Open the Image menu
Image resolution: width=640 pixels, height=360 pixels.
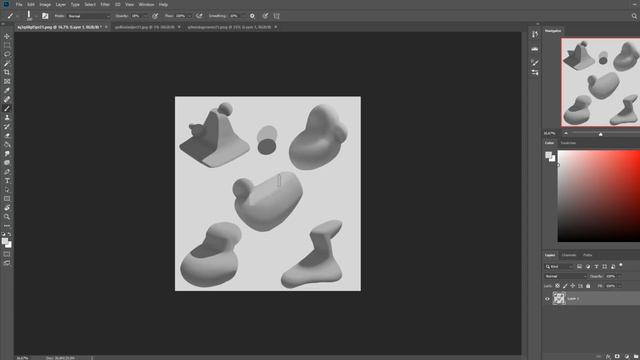(45, 4)
